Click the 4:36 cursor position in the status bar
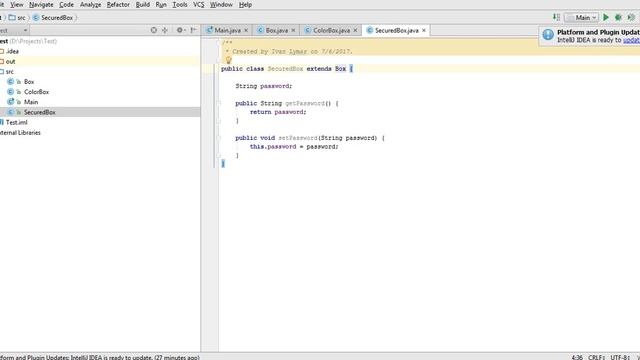This screenshot has height=360, width=640. tap(577, 357)
